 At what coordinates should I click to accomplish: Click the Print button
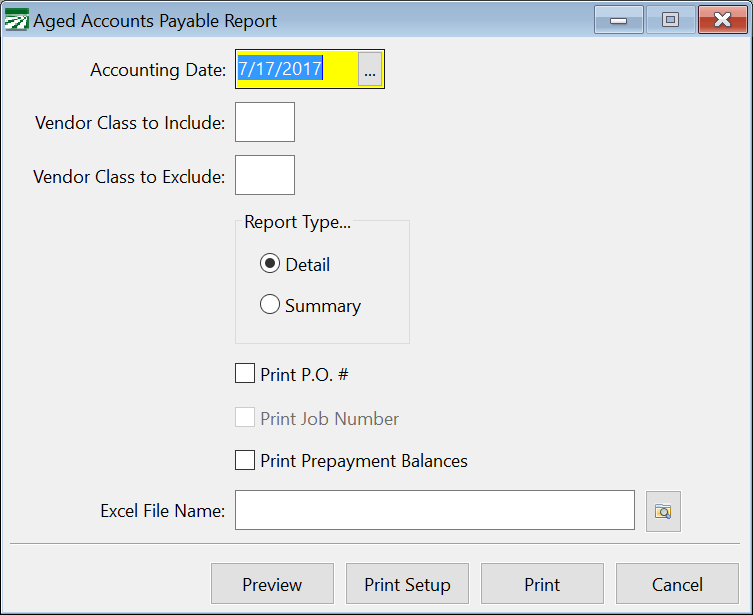point(542,584)
